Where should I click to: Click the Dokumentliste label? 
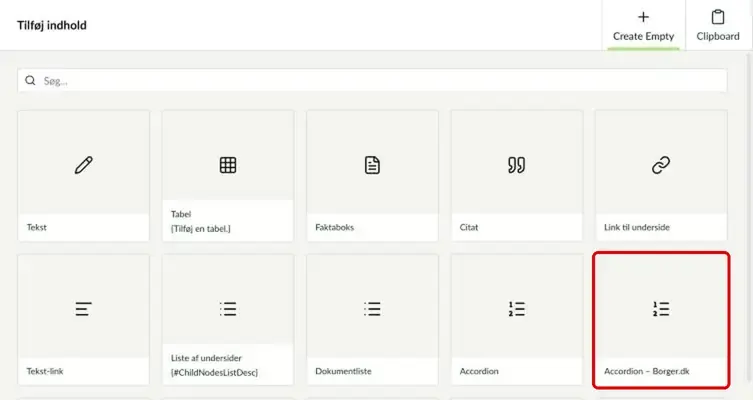tap(343, 371)
